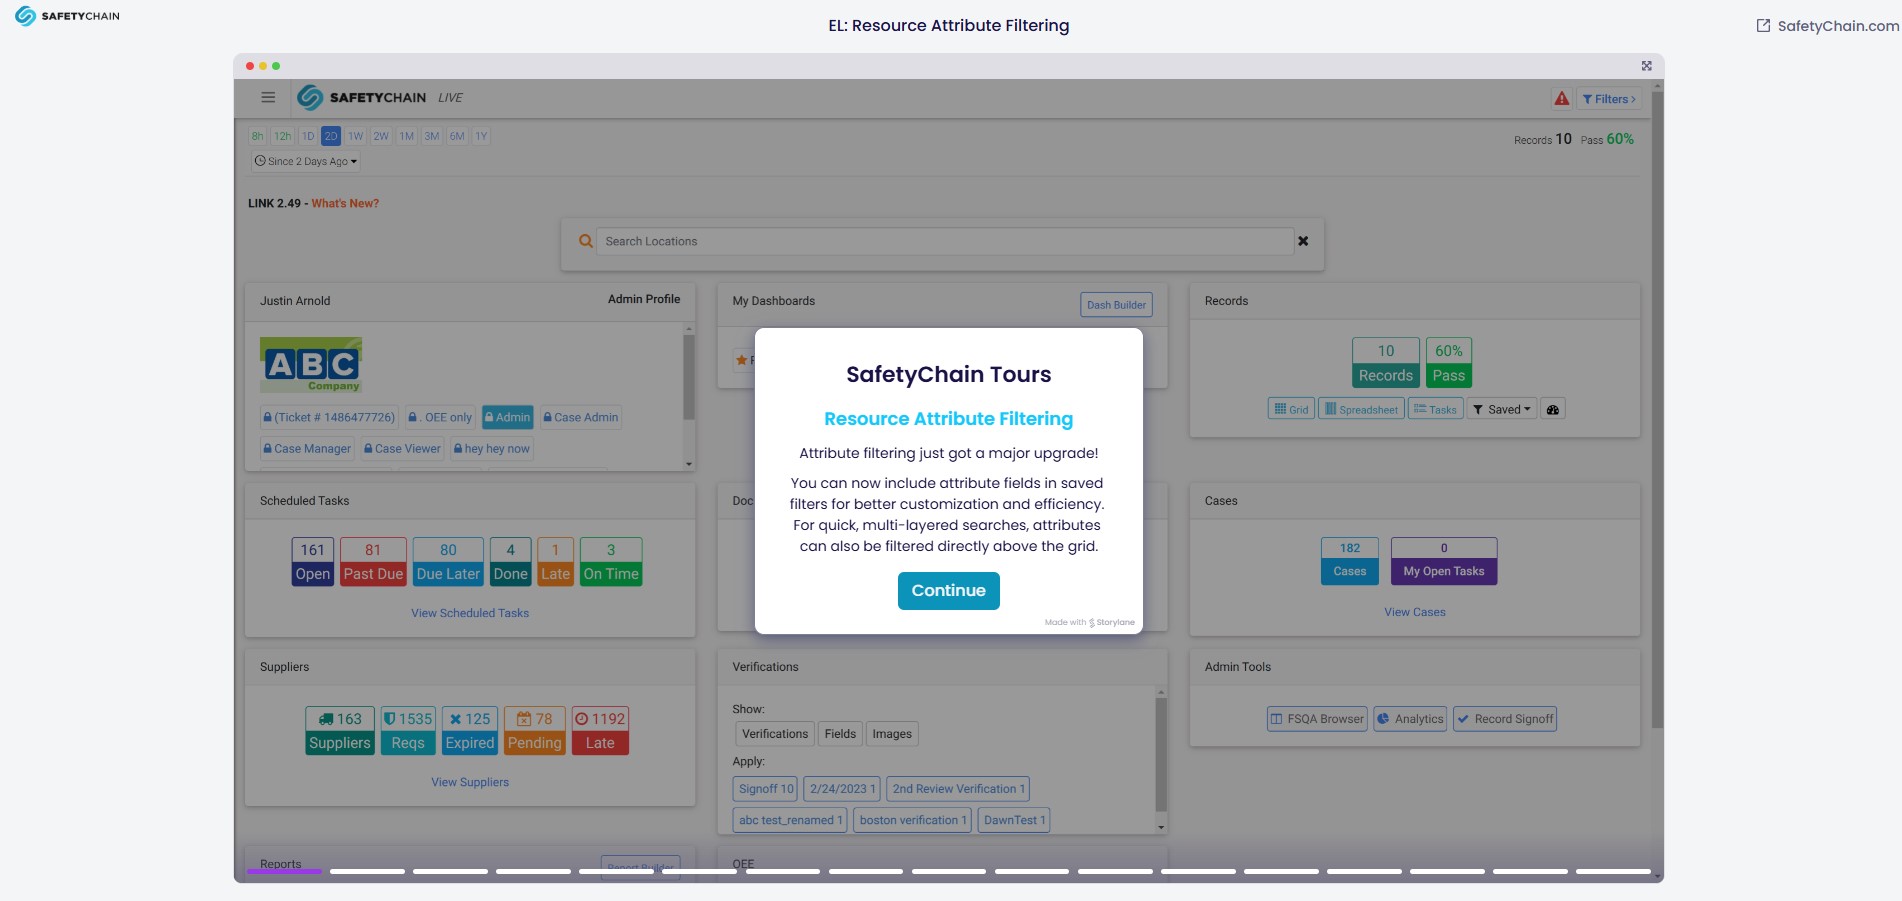Apply the 2nd Review Verification filter
Viewport: 1902px width, 901px height.
tap(958, 789)
